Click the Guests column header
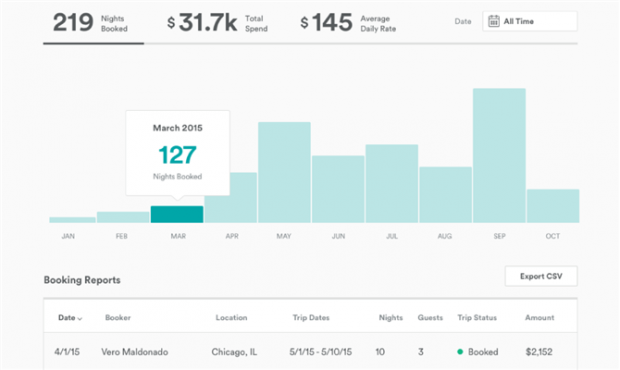This screenshot has width=620, height=370. point(430,317)
